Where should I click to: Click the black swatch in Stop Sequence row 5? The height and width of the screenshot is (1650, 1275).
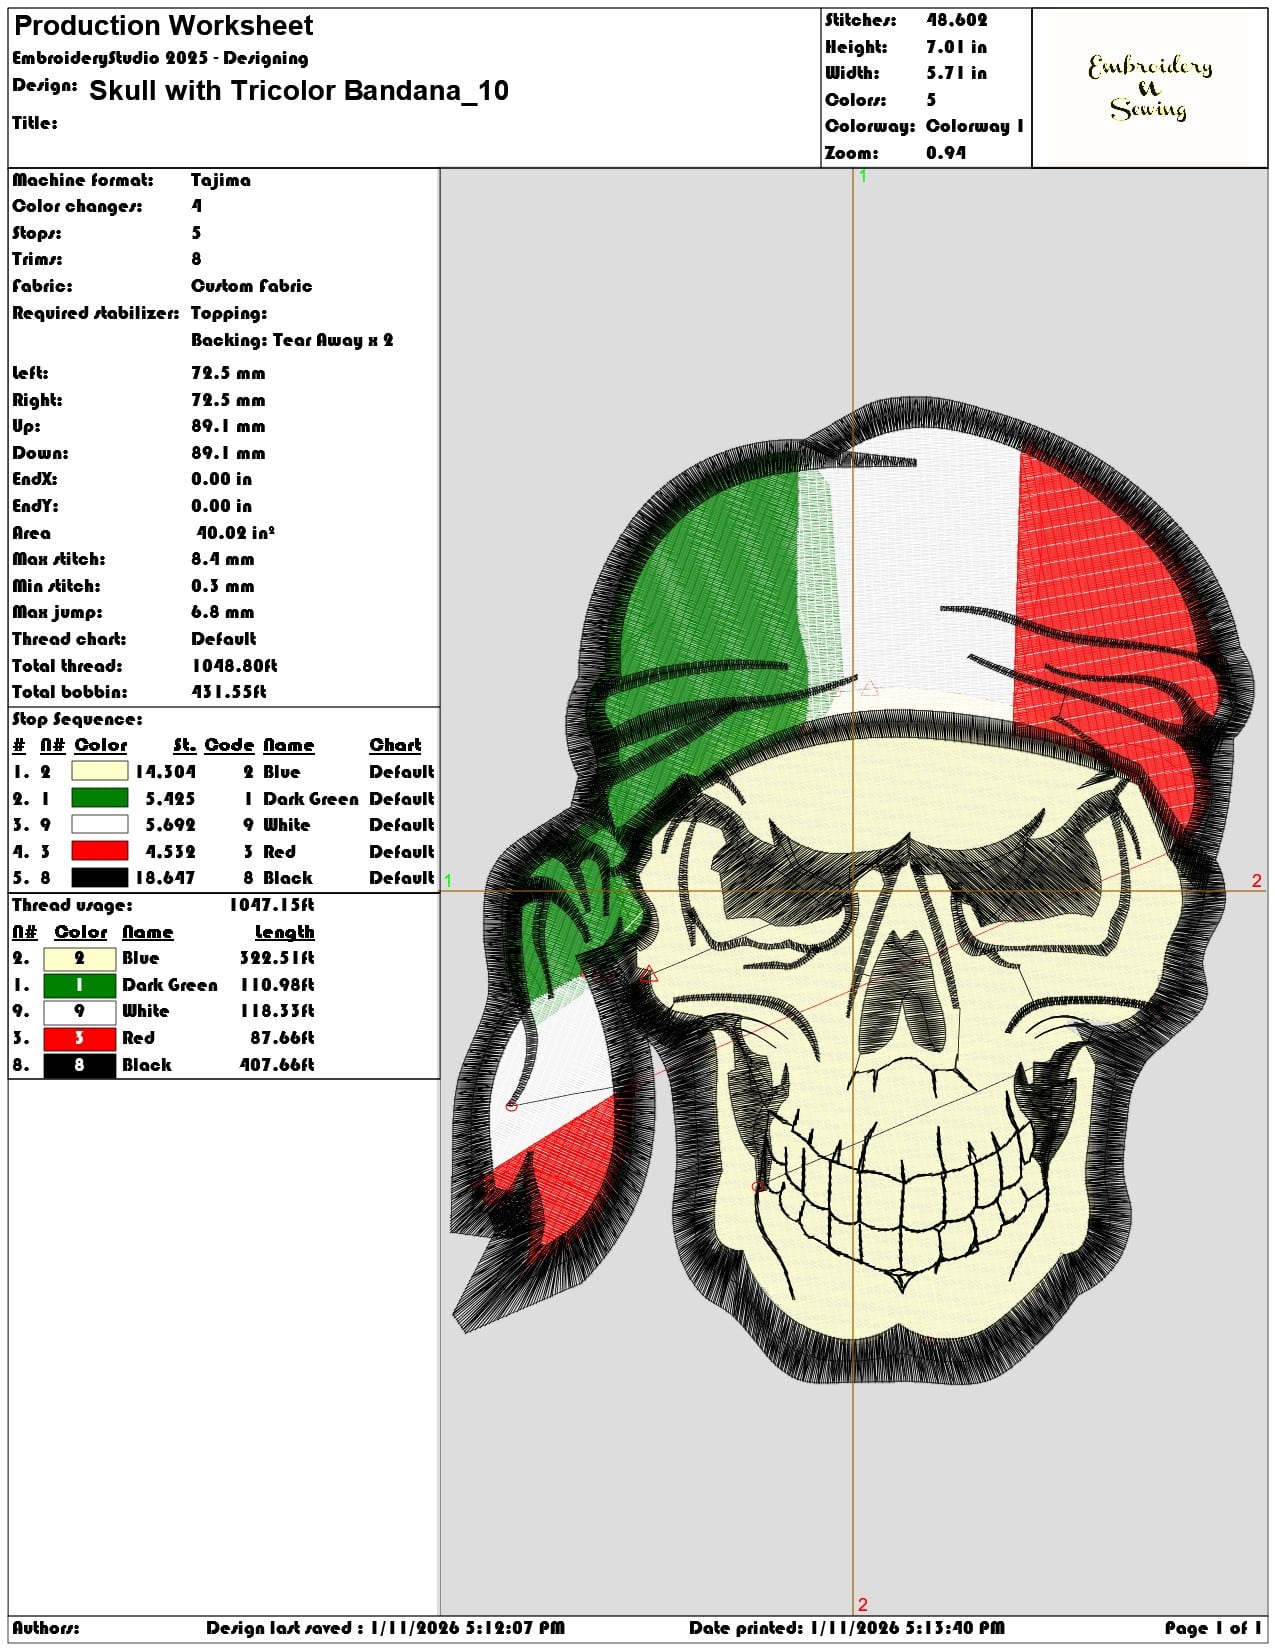[99, 877]
